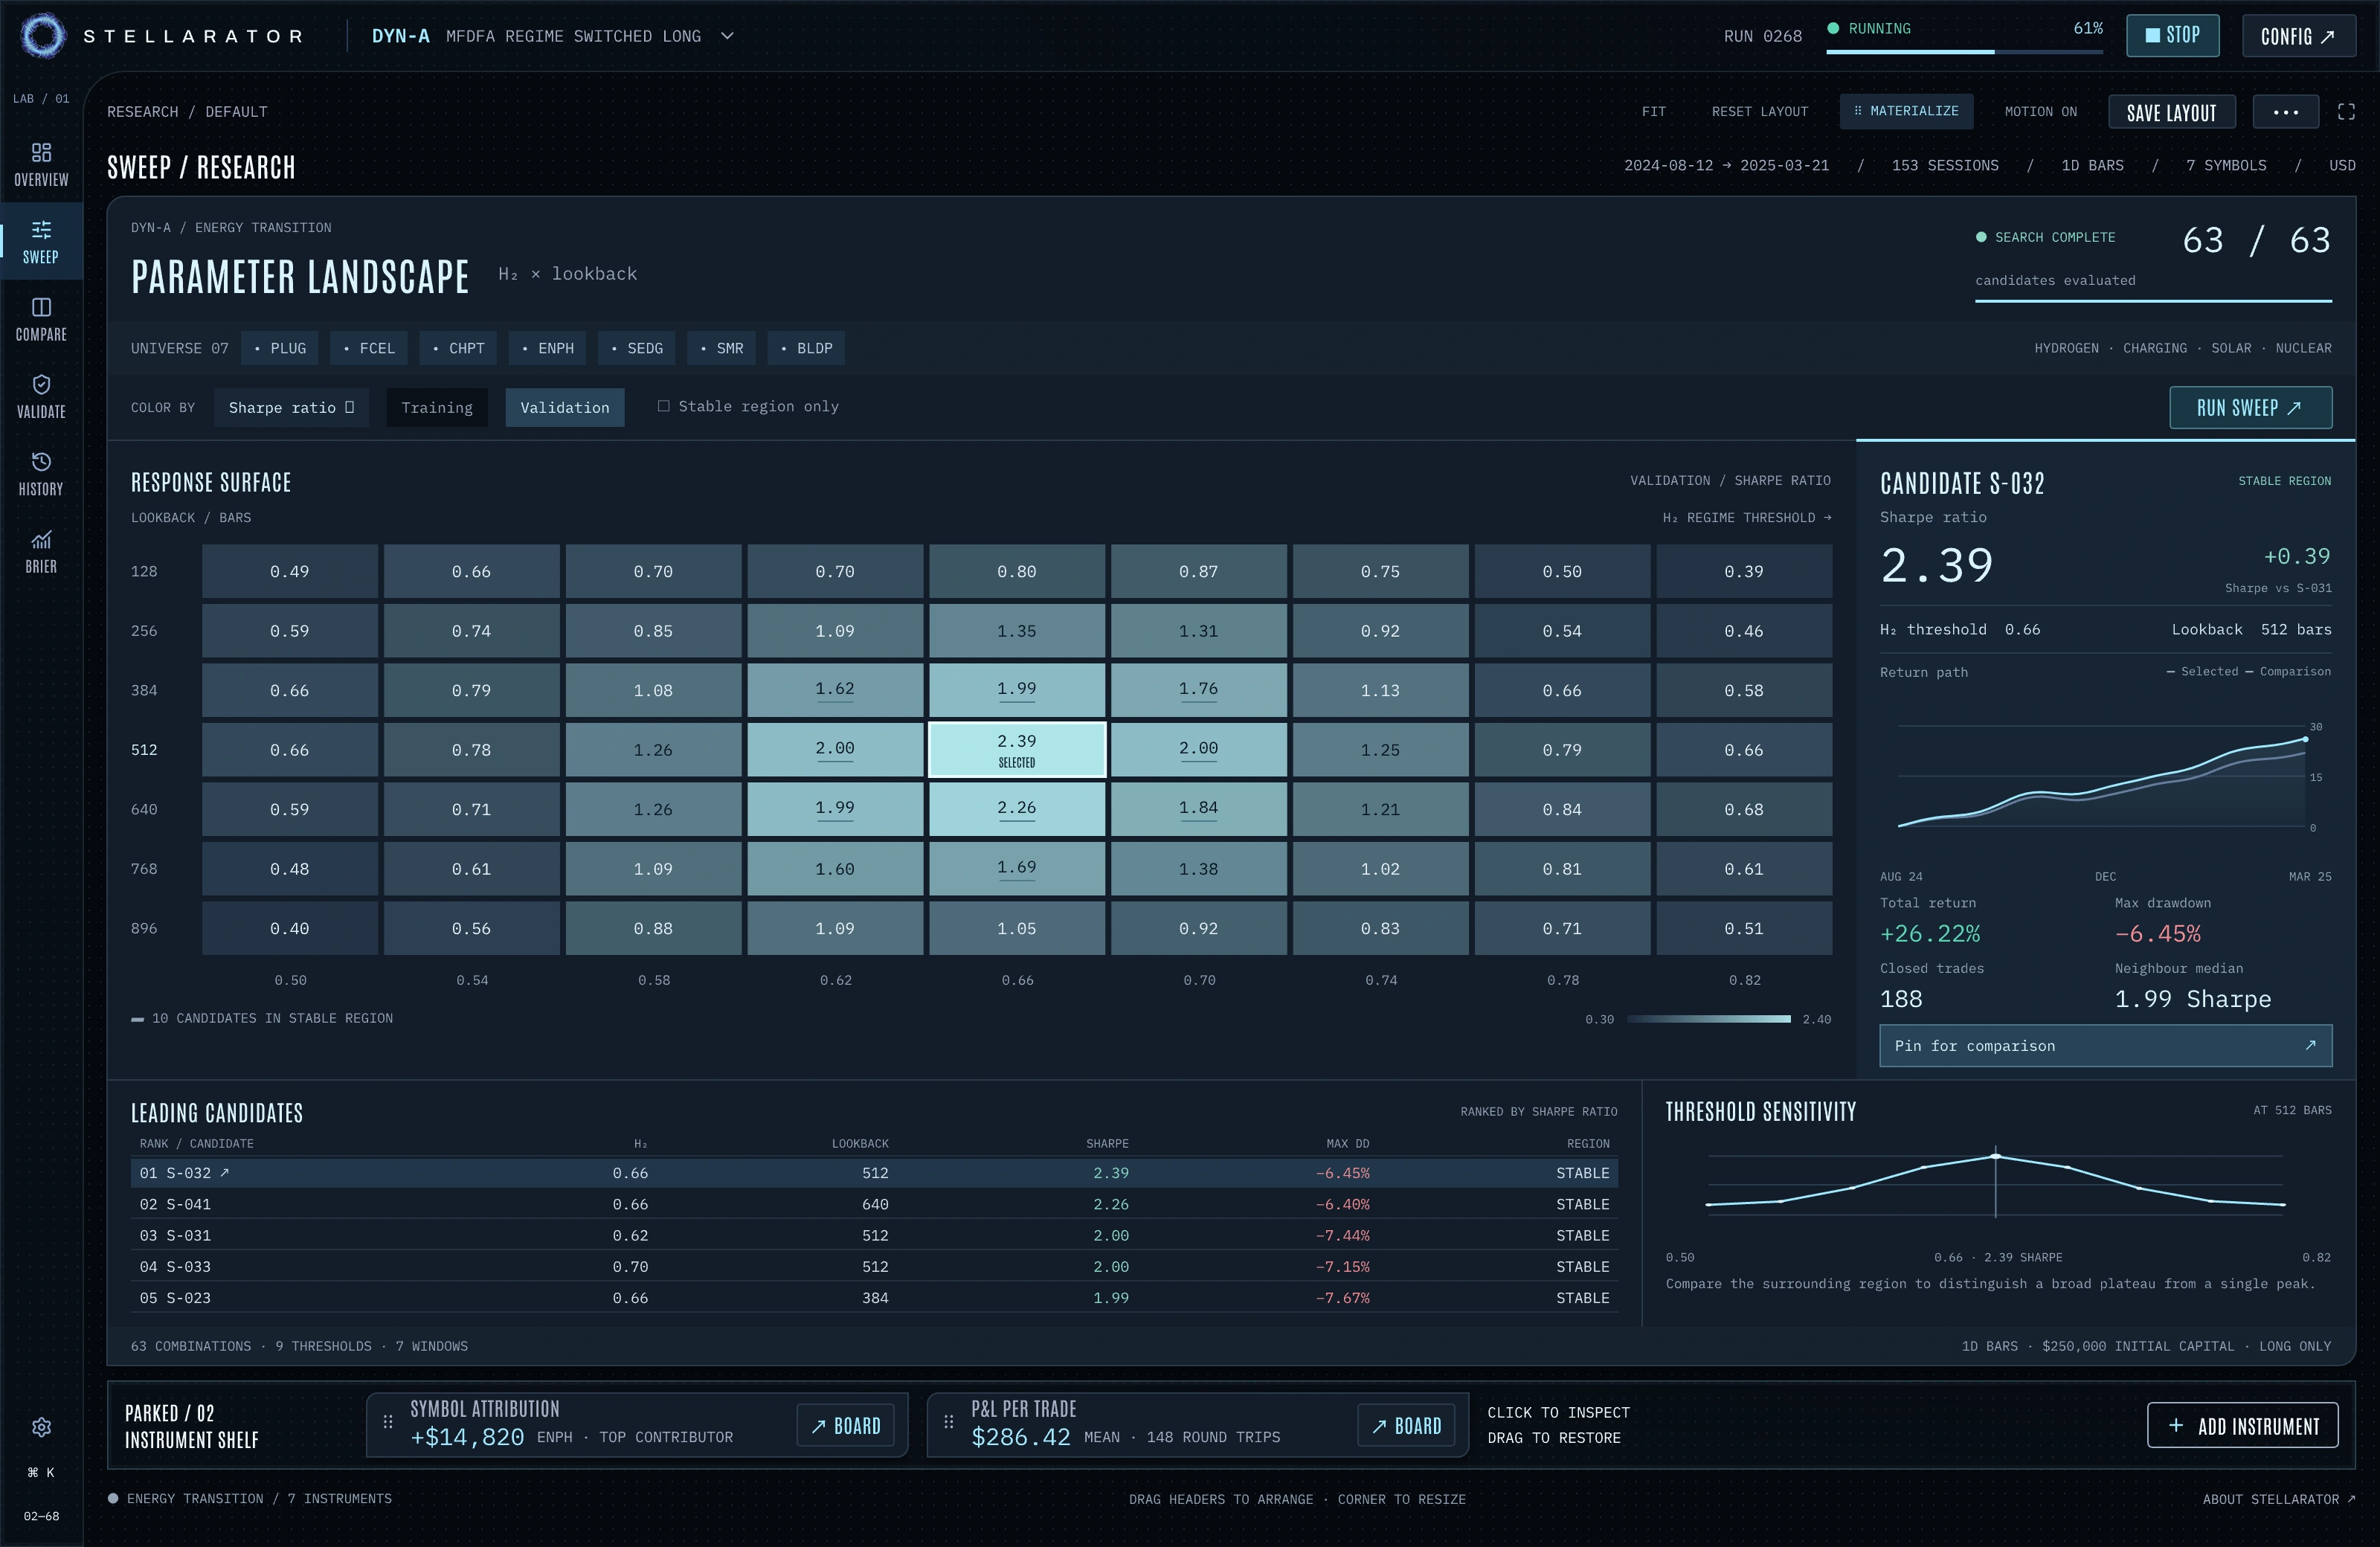The image size is (2380, 1547).
Task: Toggle the PLUG symbol chip
Action: tap(280, 348)
